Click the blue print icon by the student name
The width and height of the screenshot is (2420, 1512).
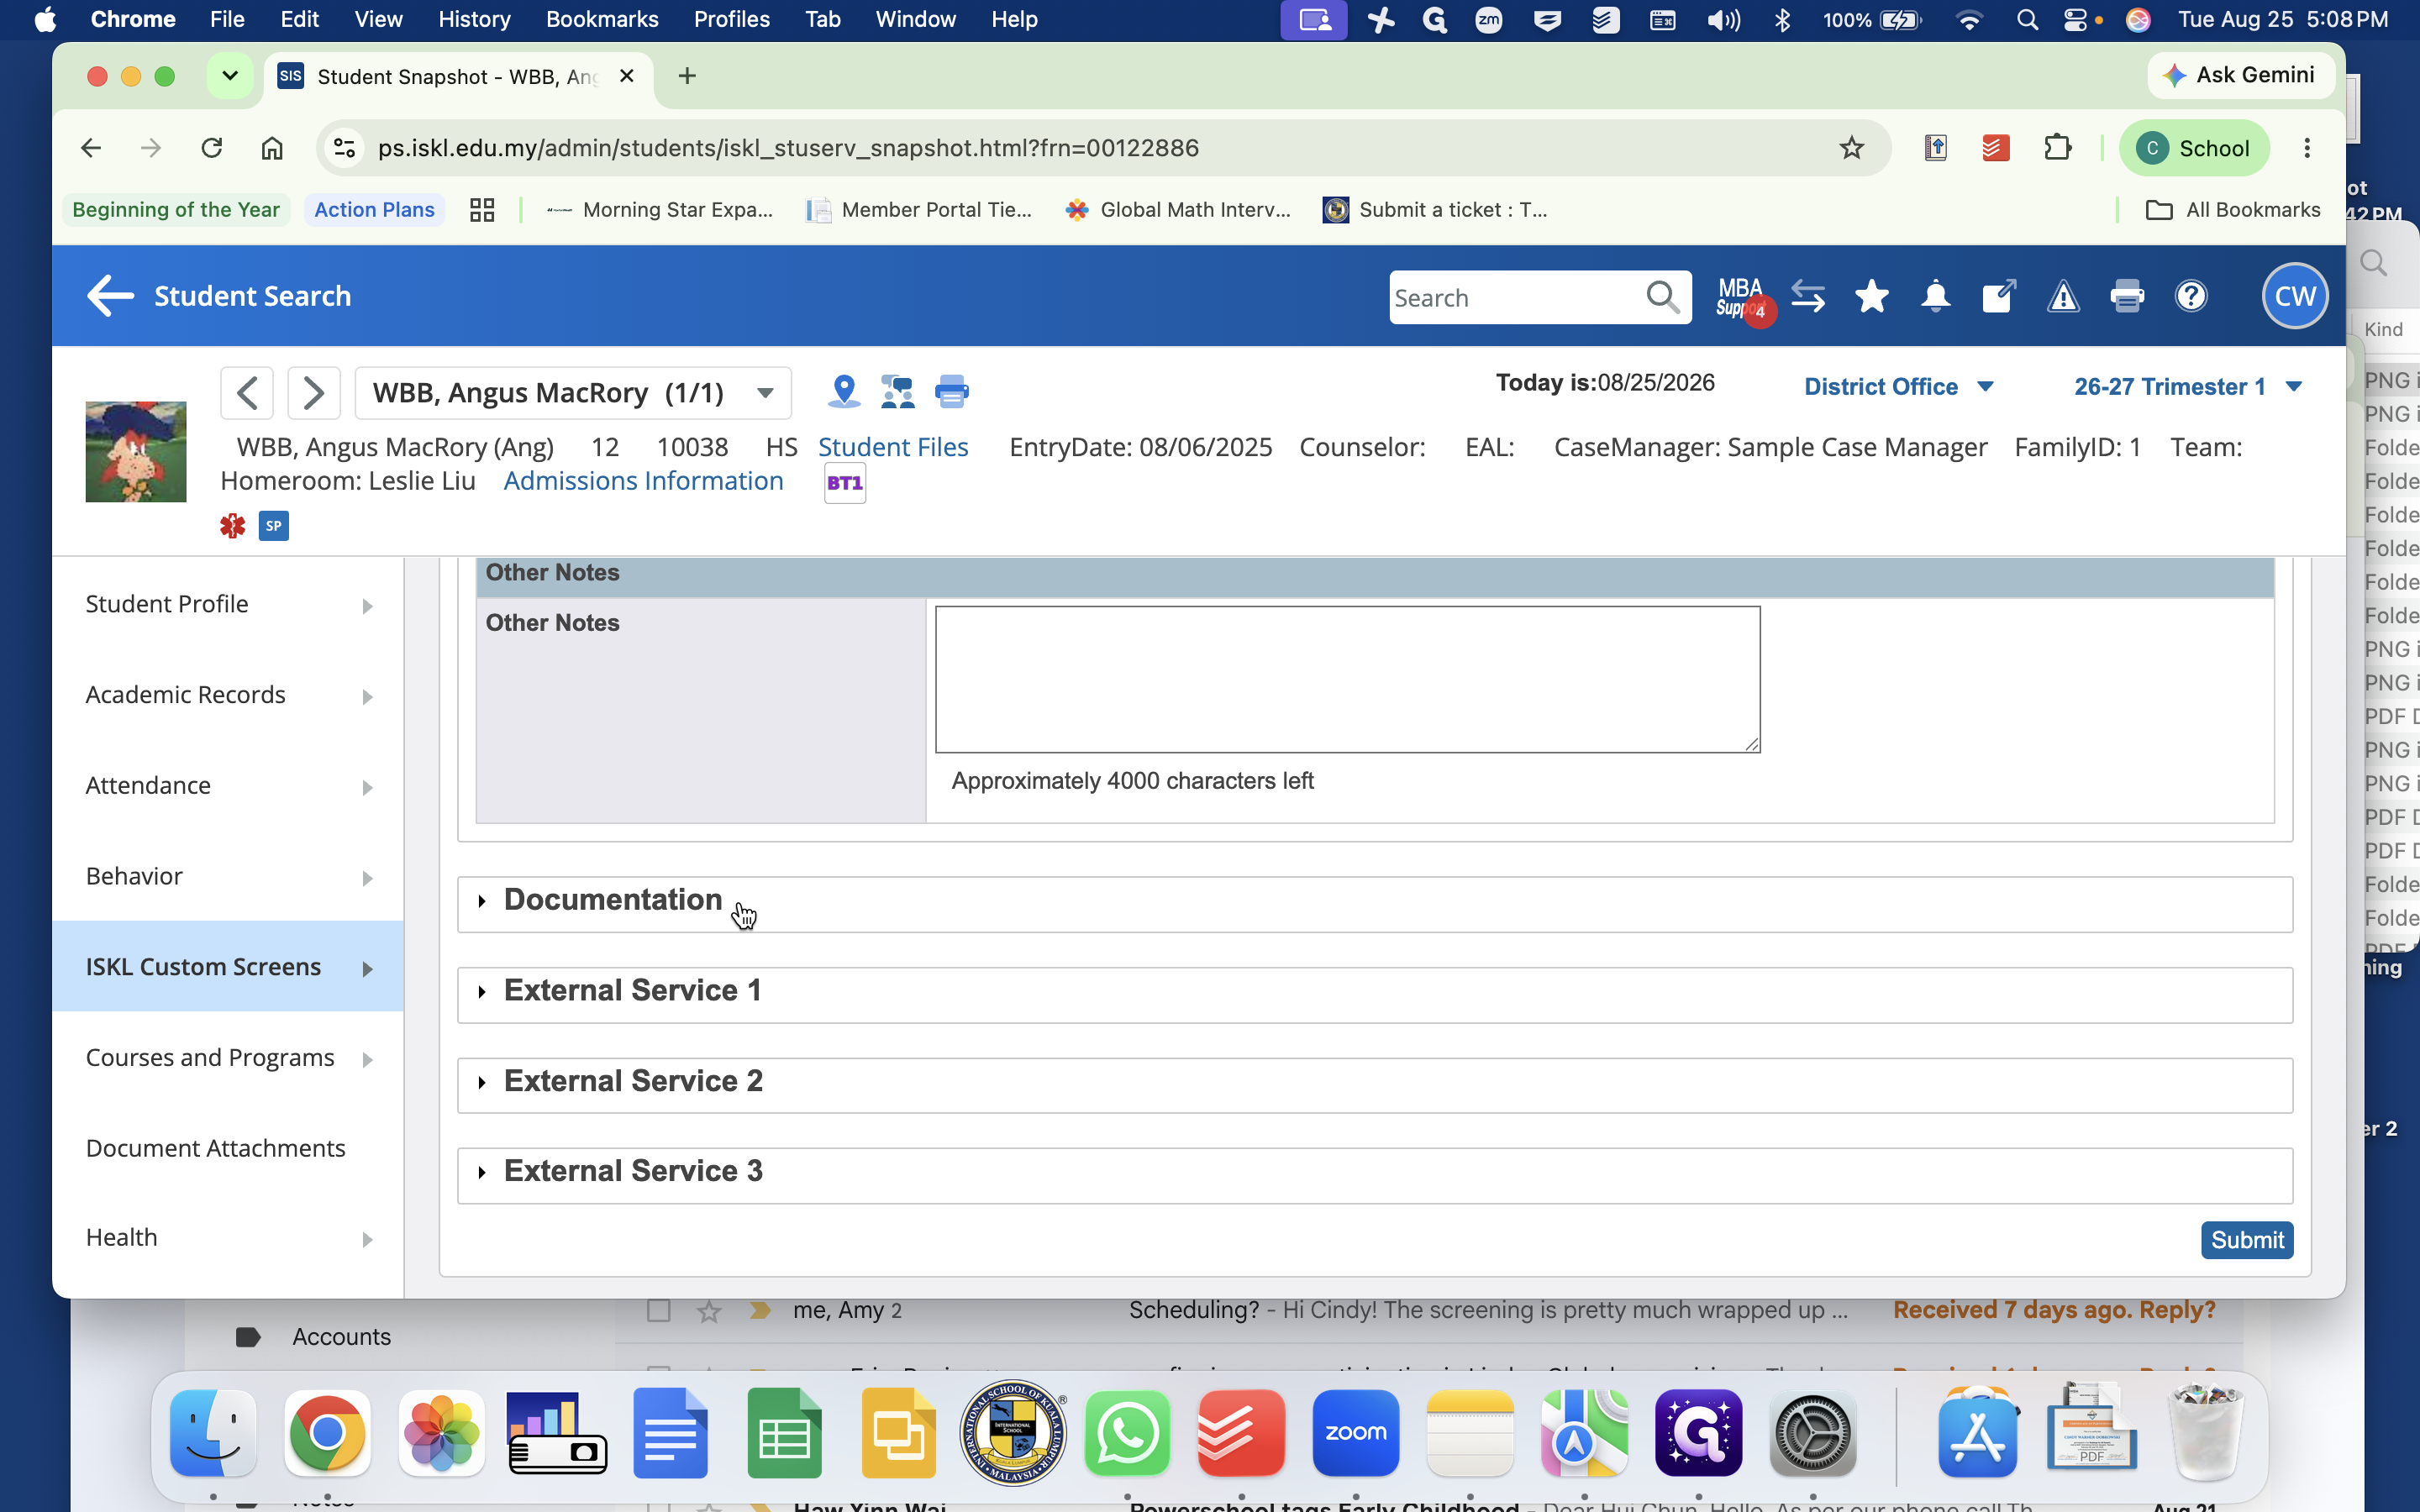pos(951,391)
